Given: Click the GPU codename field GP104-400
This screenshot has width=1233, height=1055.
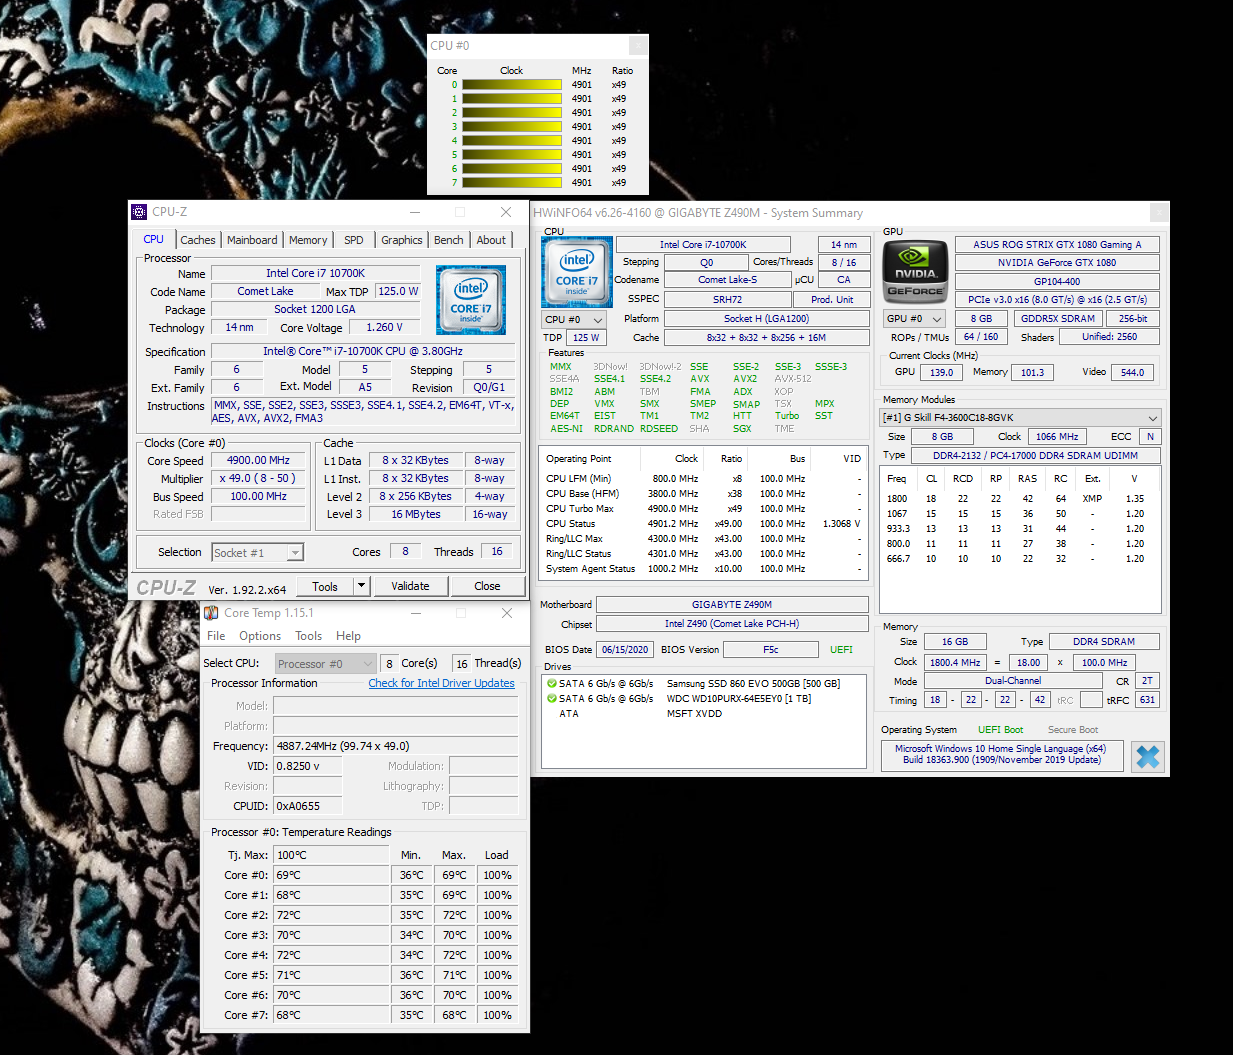Looking at the screenshot, I should click(1057, 282).
